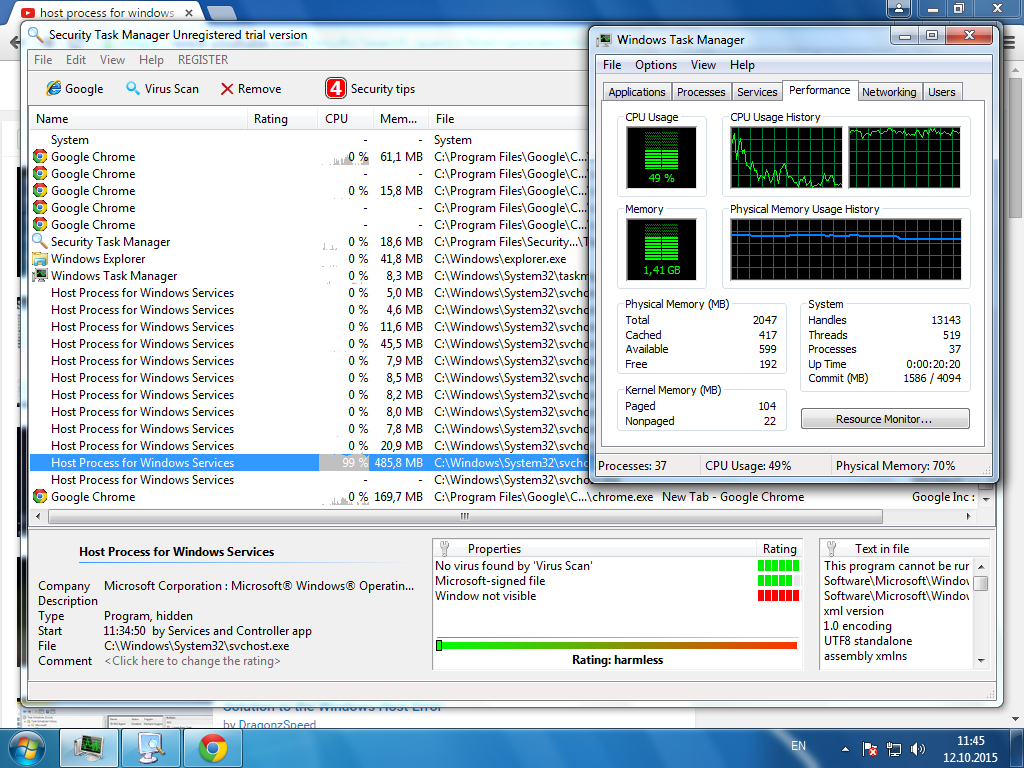Click the 'host process for windows' Chrome tab
The height and width of the screenshot is (768, 1024).
click(x=108, y=12)
